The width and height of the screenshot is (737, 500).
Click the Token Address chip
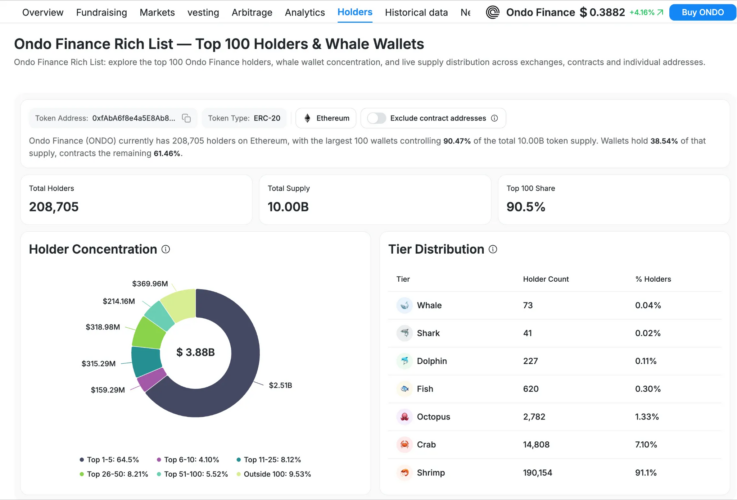click(x=113, y=118)
